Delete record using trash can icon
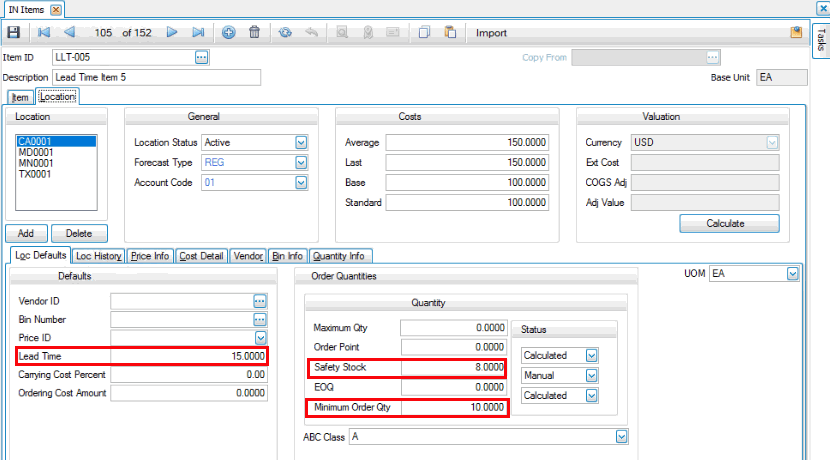 click(x=254, y=33)
